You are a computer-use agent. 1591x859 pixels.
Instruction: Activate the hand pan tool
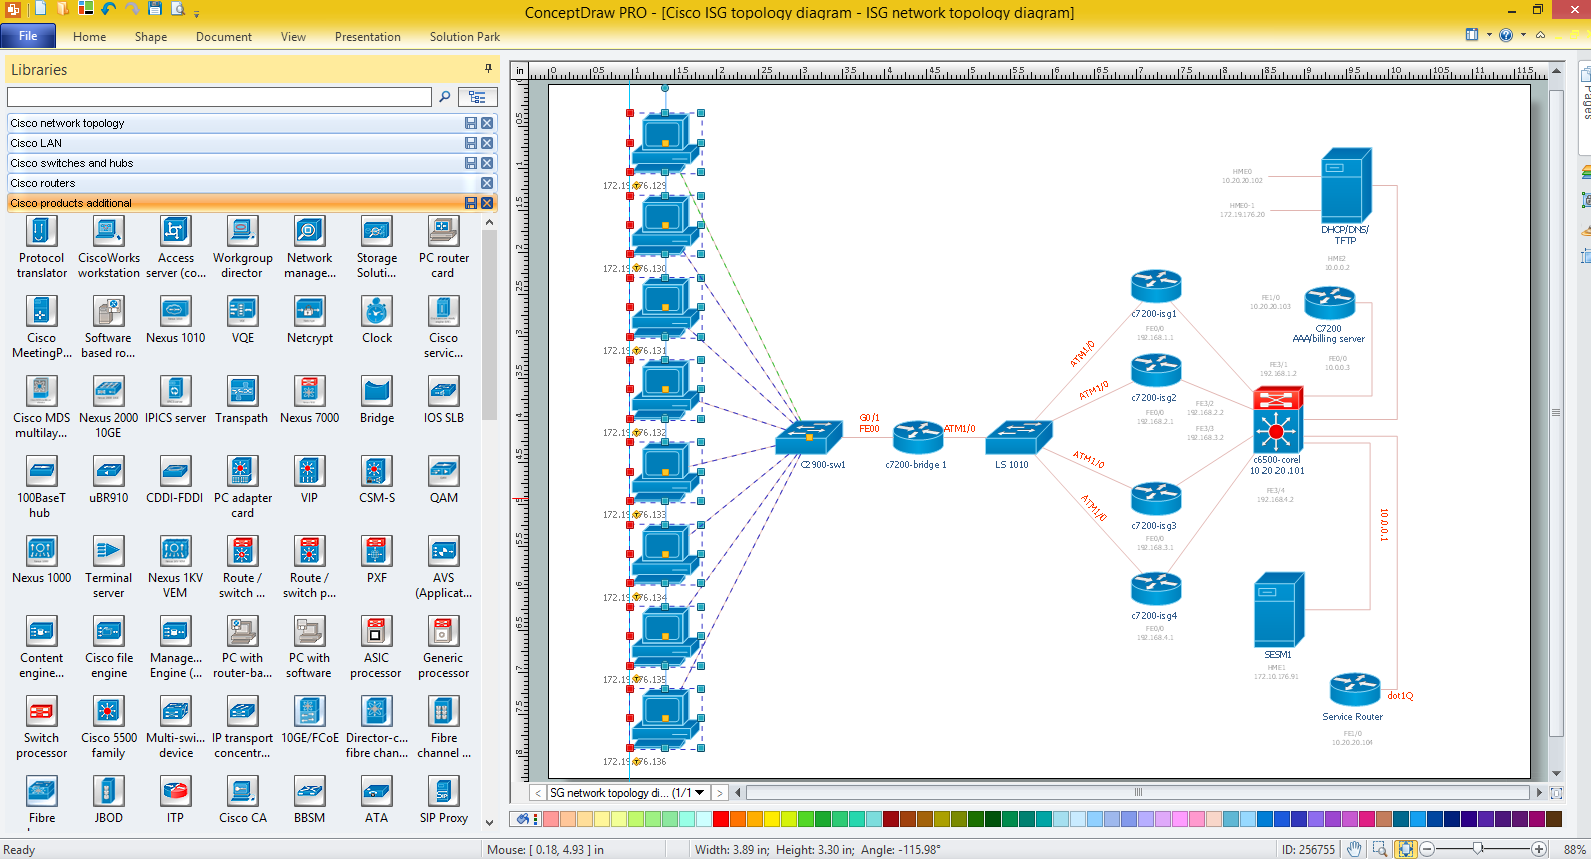pyautogui.click(x=1354, y=849)
